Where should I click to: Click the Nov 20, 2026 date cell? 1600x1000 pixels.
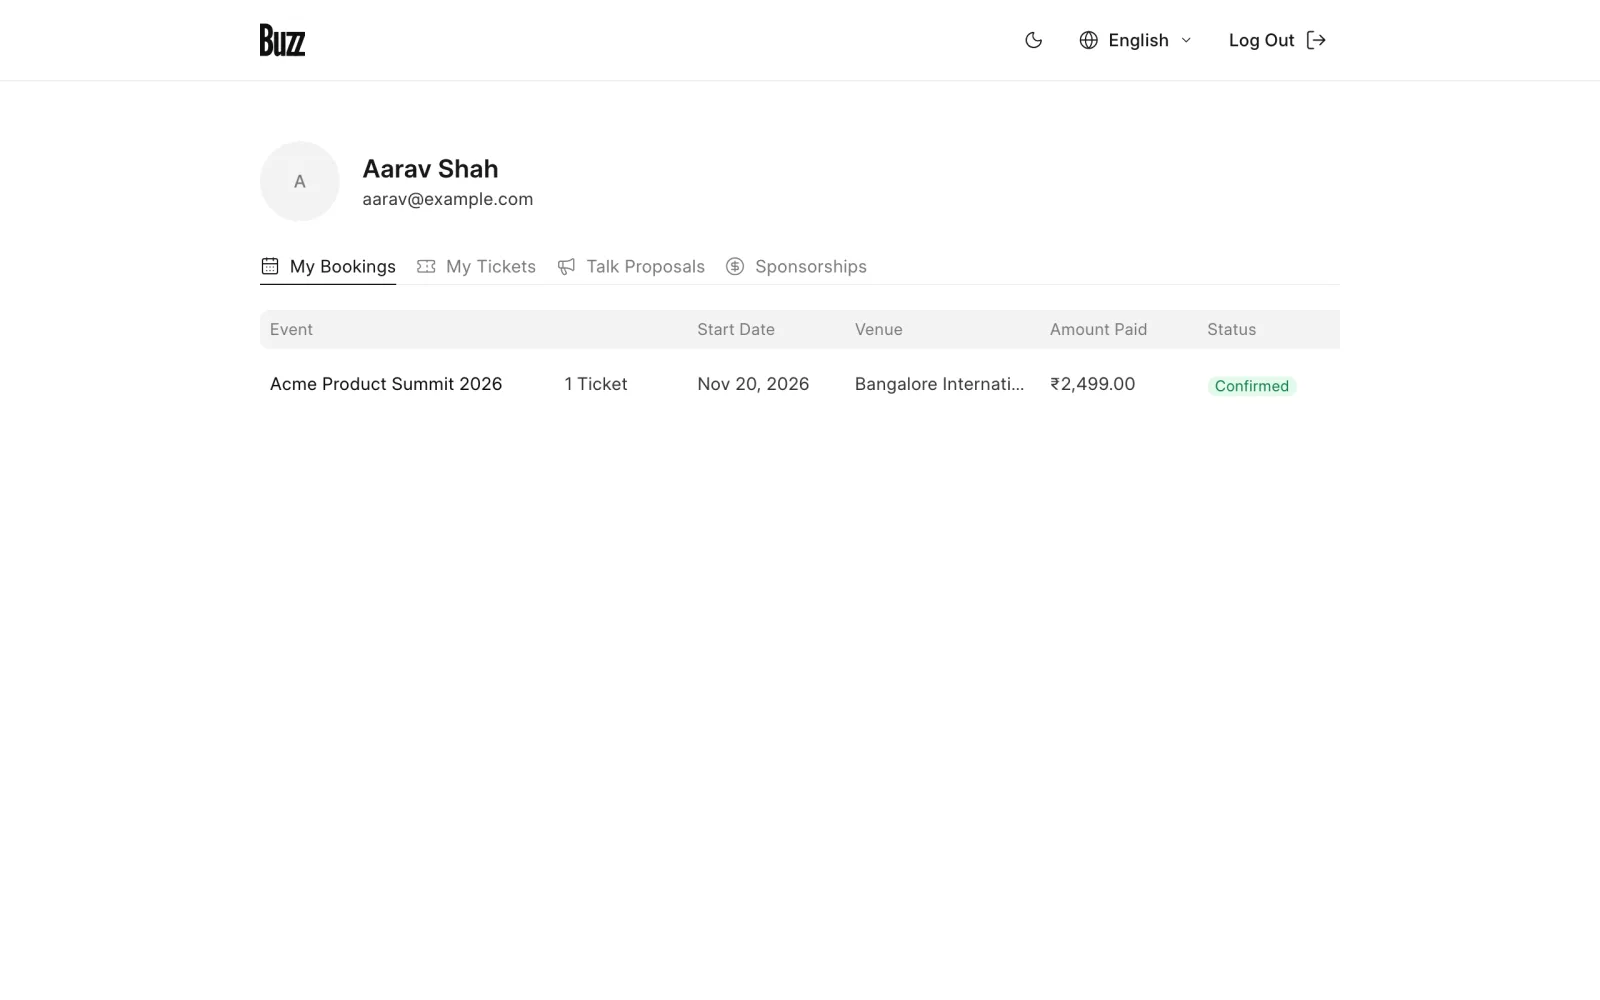pos(753,384)
